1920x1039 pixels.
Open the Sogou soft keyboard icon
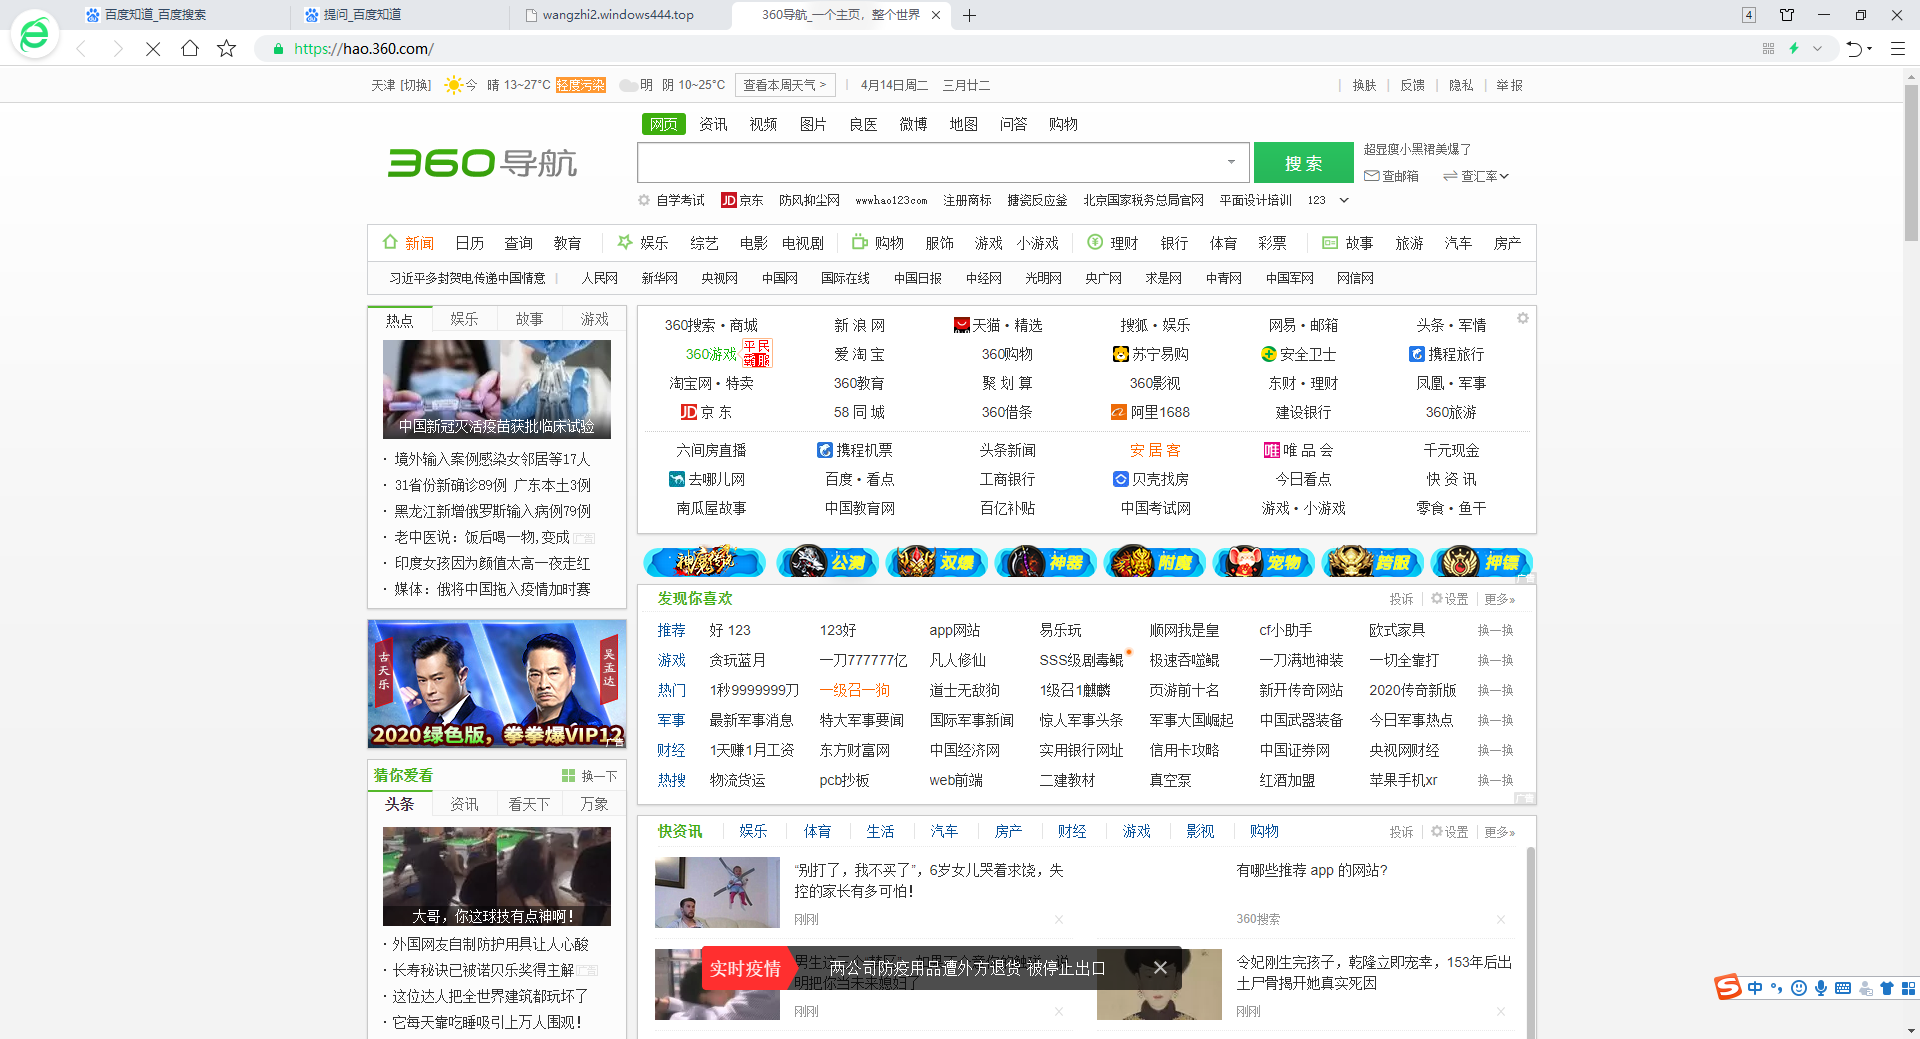[x=1843, y=988]
